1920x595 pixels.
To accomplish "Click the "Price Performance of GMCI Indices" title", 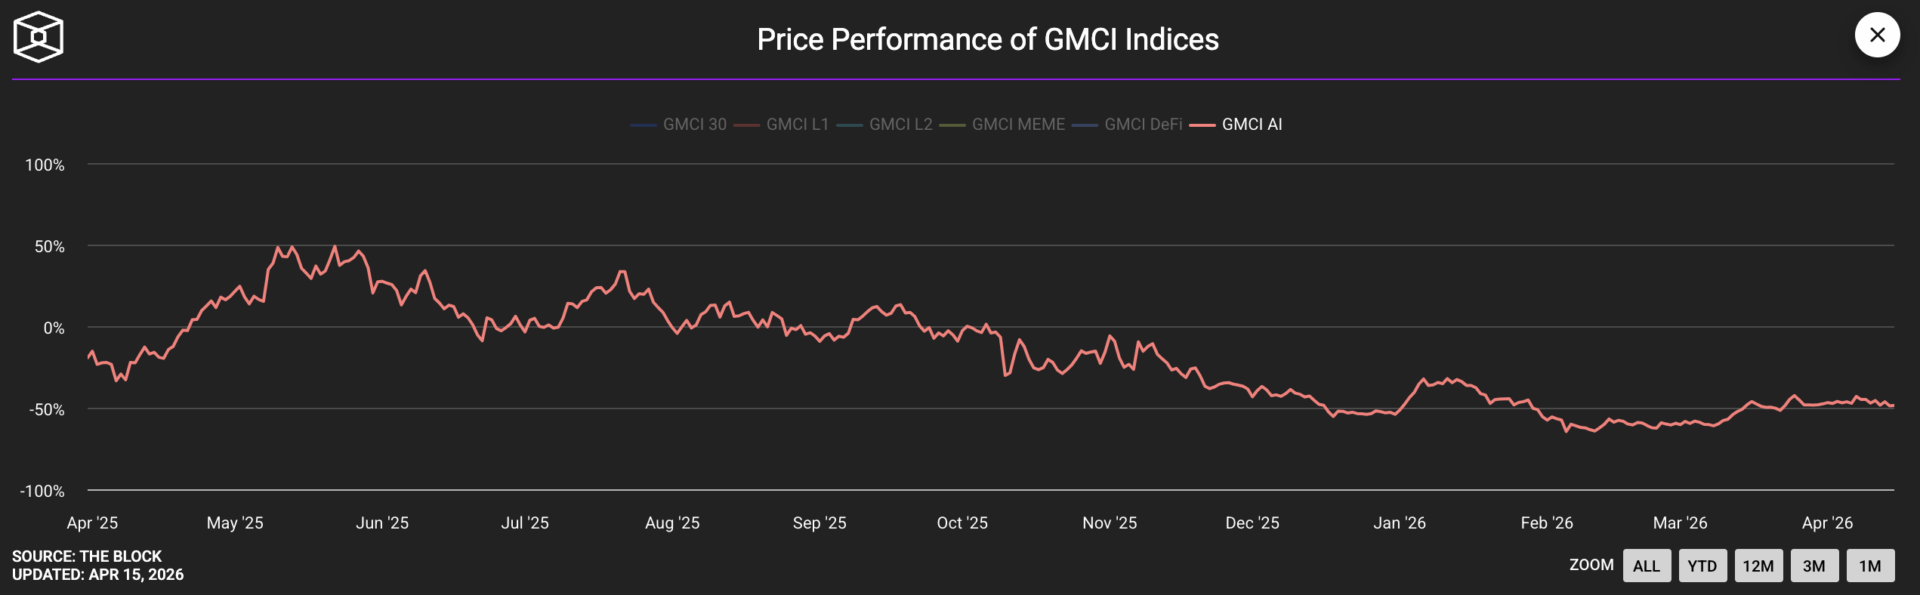I will [x=987, y=39].
